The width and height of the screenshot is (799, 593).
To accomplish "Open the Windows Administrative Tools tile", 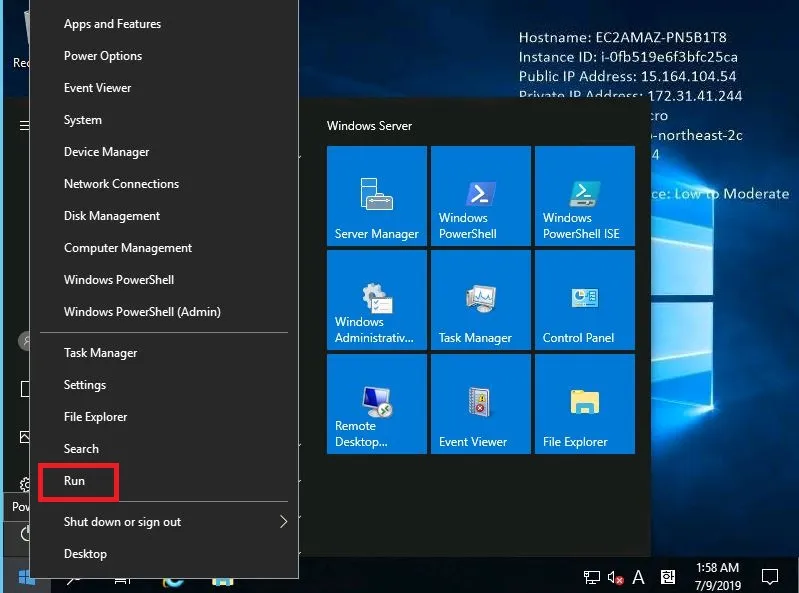I will coord(377,300).
